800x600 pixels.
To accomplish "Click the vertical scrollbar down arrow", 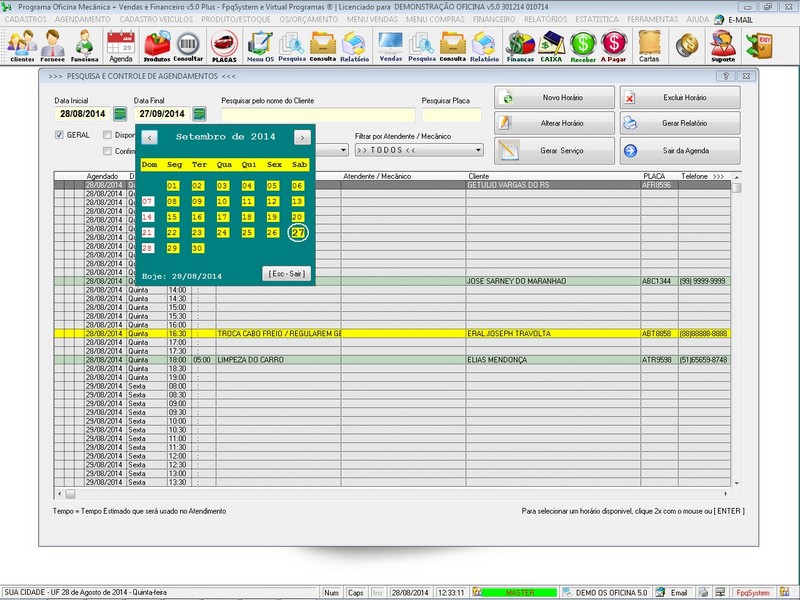I will pos(736,483).
